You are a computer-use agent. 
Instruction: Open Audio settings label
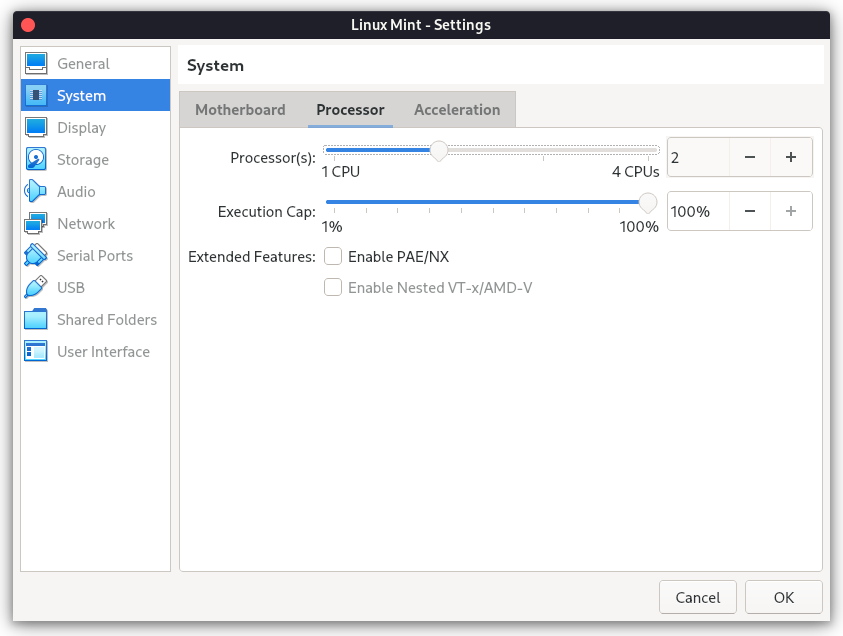(76, 191)
